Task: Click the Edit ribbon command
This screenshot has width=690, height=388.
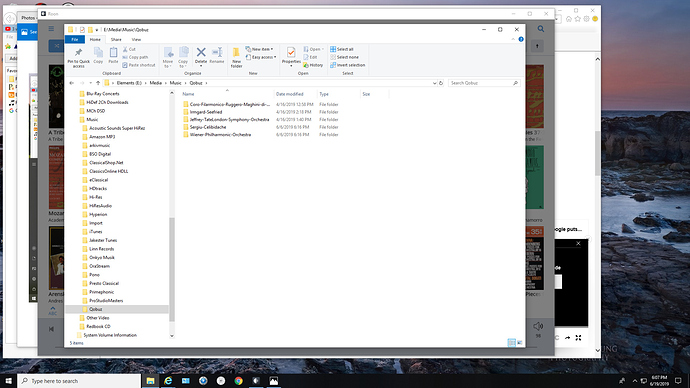Action: pyautogui.click(x=310, y=57)
